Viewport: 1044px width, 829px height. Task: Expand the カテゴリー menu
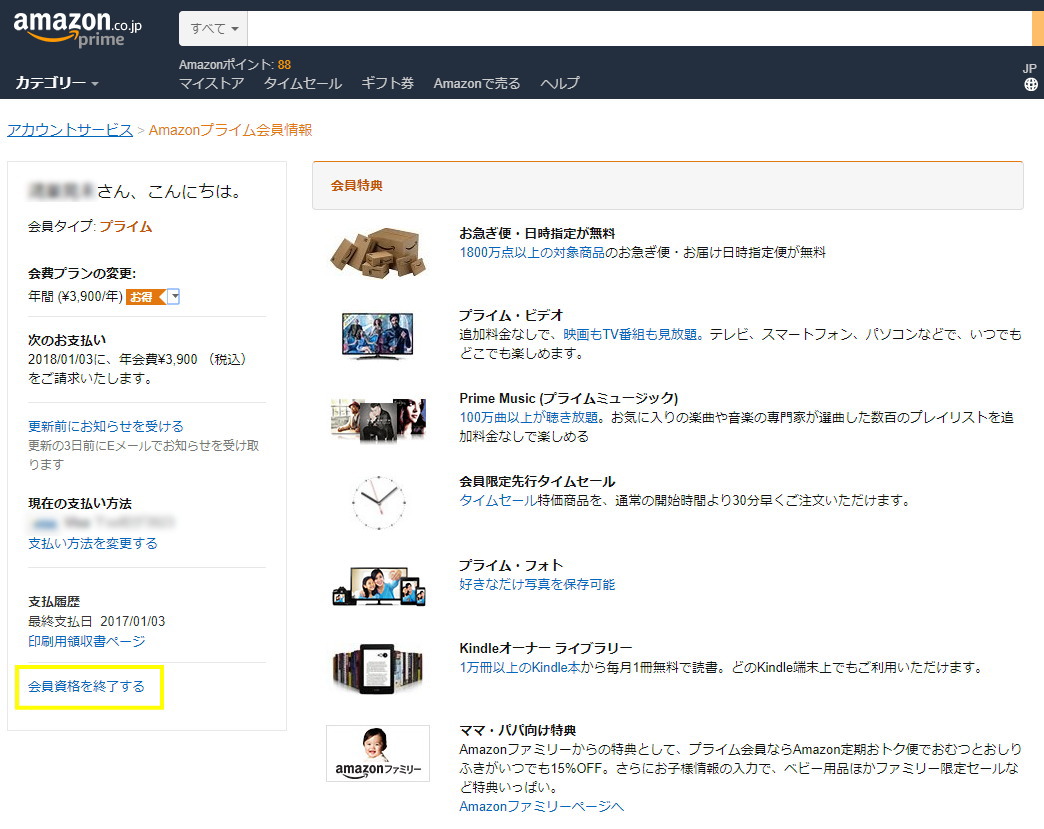pyautogui.click(x=57, y=83)
